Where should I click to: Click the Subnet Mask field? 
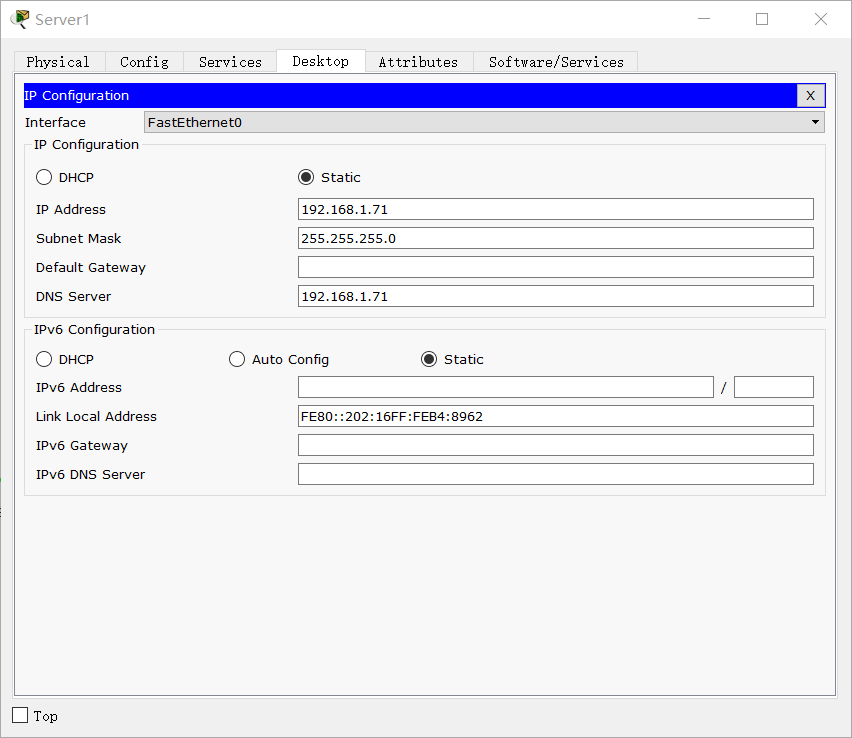point(555,238)
